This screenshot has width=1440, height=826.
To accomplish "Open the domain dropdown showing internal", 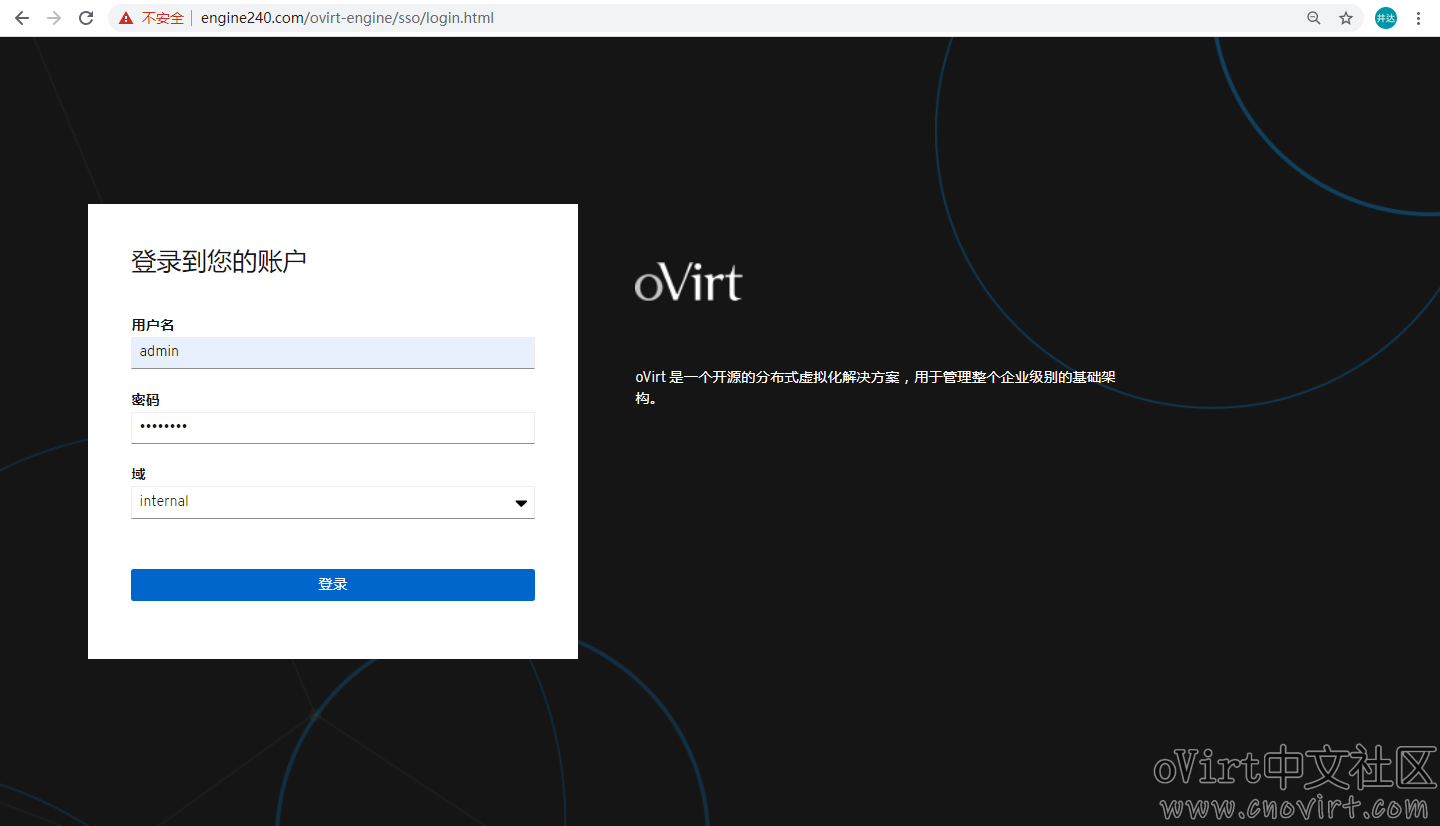I will click(333, 502).
